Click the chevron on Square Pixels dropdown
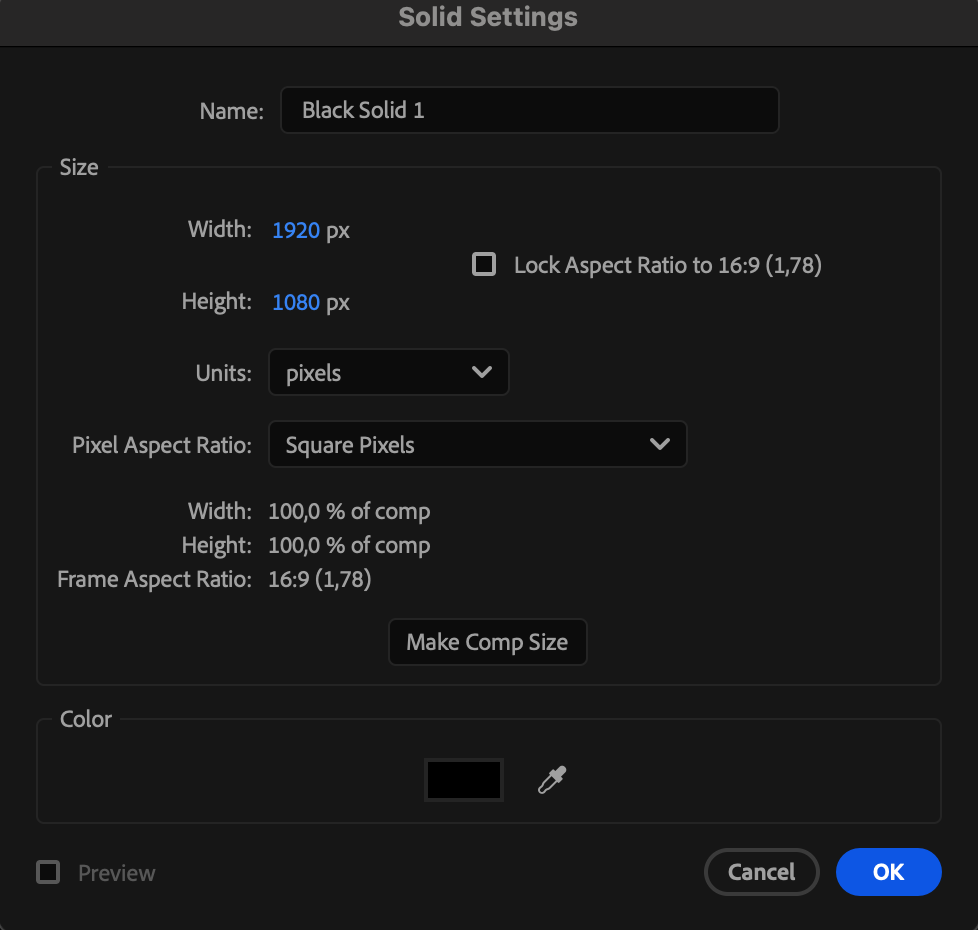978x930 pixels. pyautogui.click(x=659, y=444)
